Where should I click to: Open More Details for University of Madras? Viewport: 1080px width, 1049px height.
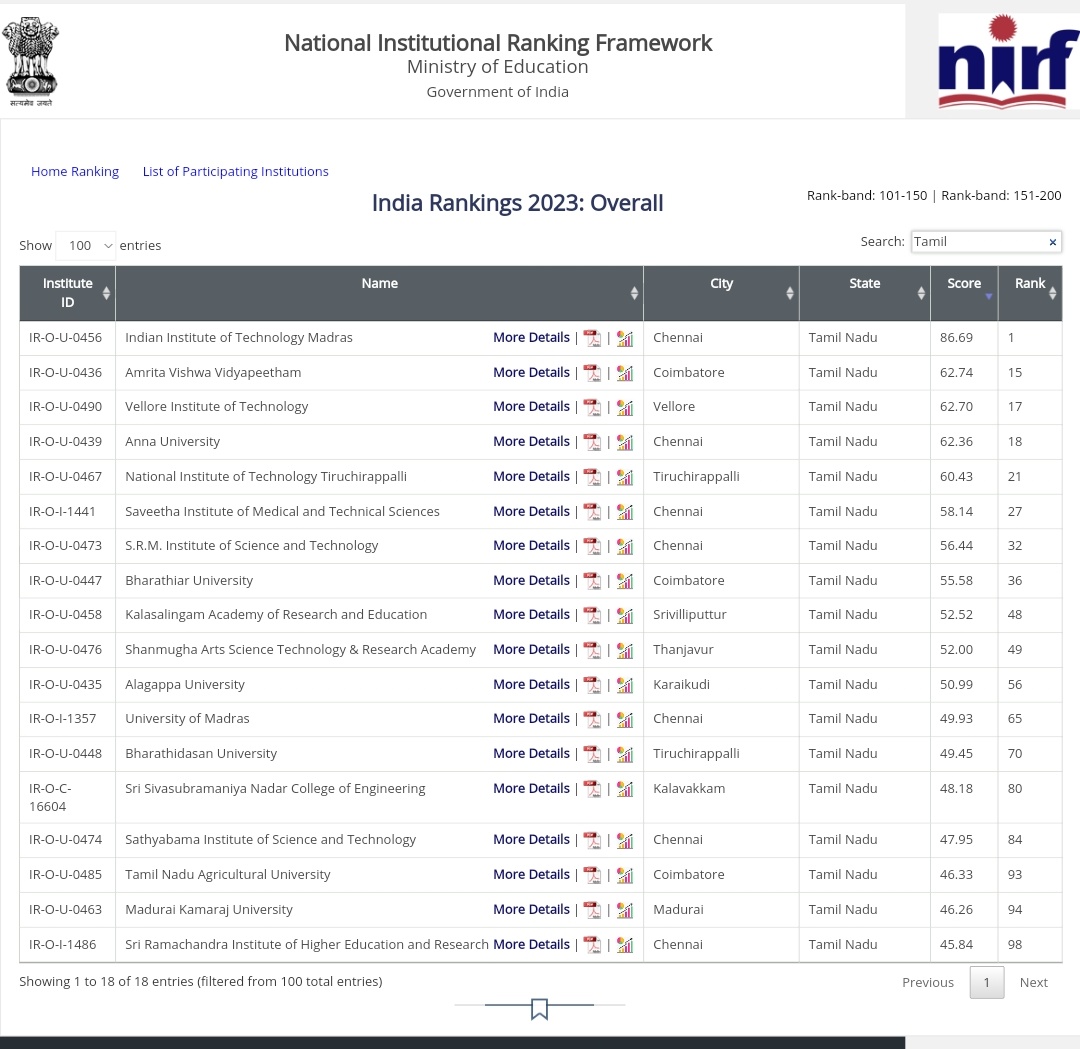click(531, 718)
